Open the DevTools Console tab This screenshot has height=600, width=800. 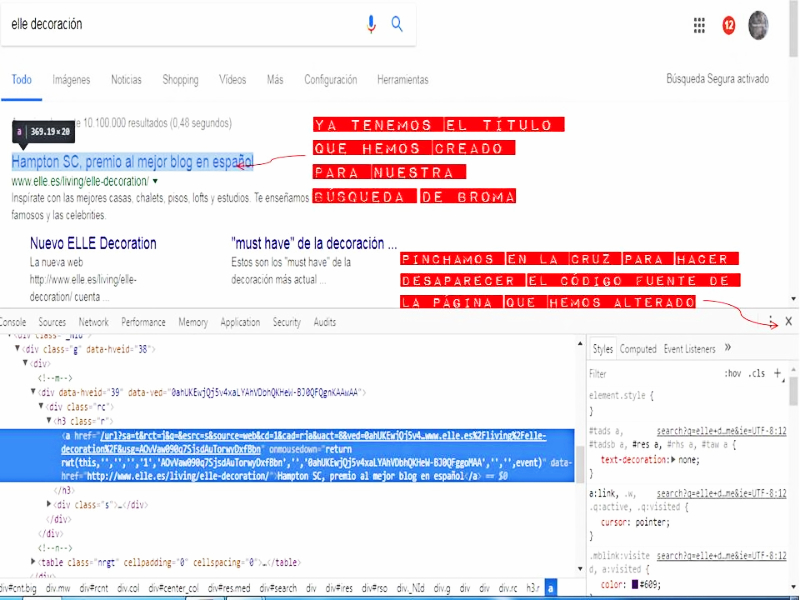coord(13,322)
